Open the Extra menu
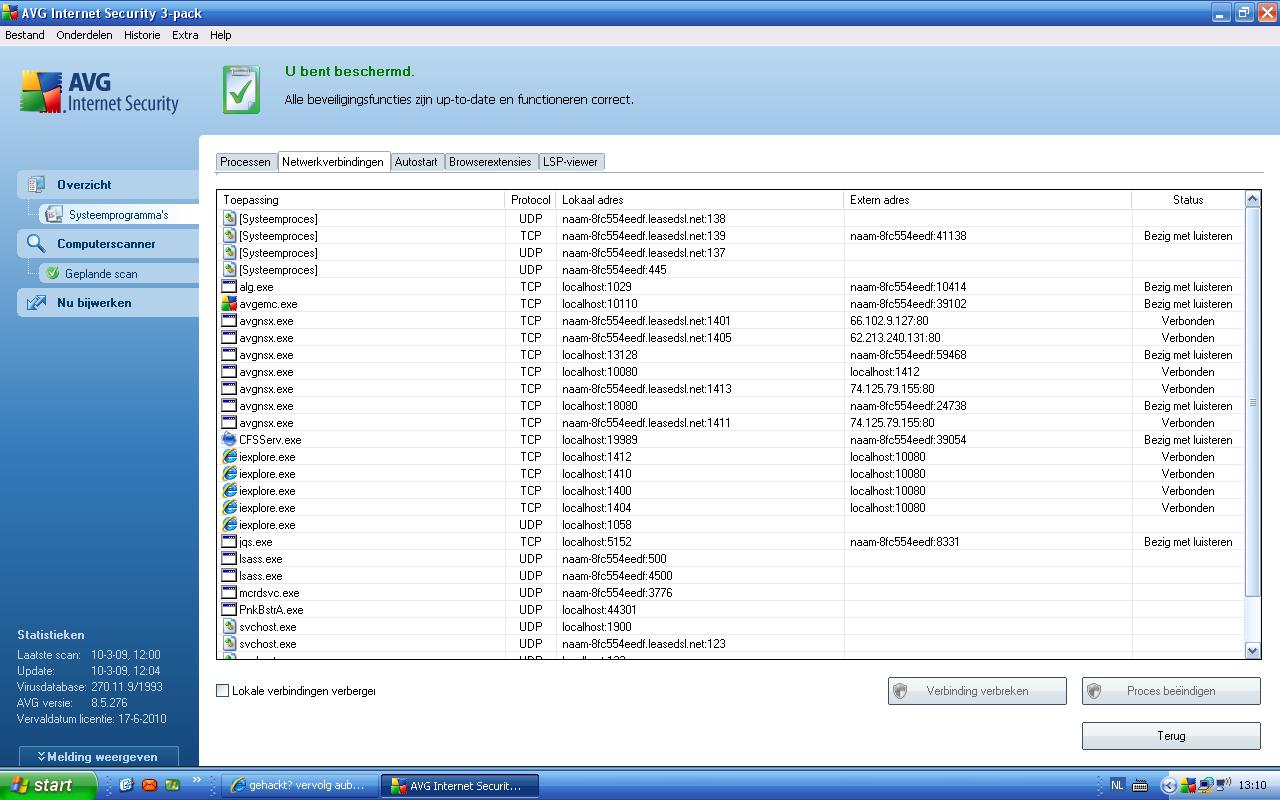Viewport: 1280px width, 800px height. point(185,35)
